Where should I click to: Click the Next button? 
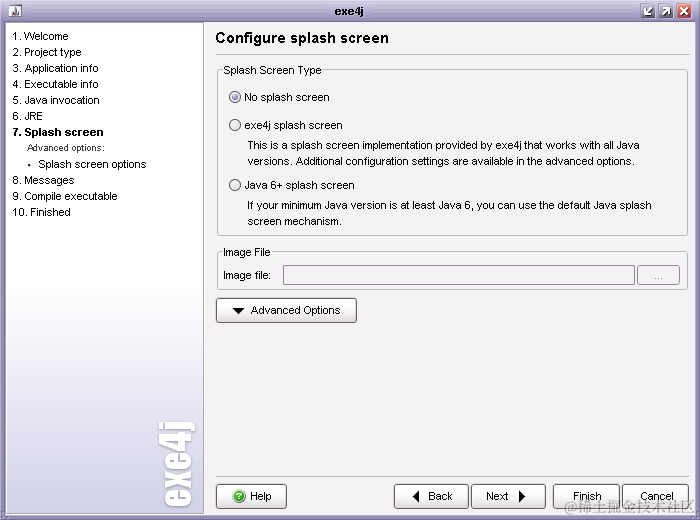pos(508,496)
